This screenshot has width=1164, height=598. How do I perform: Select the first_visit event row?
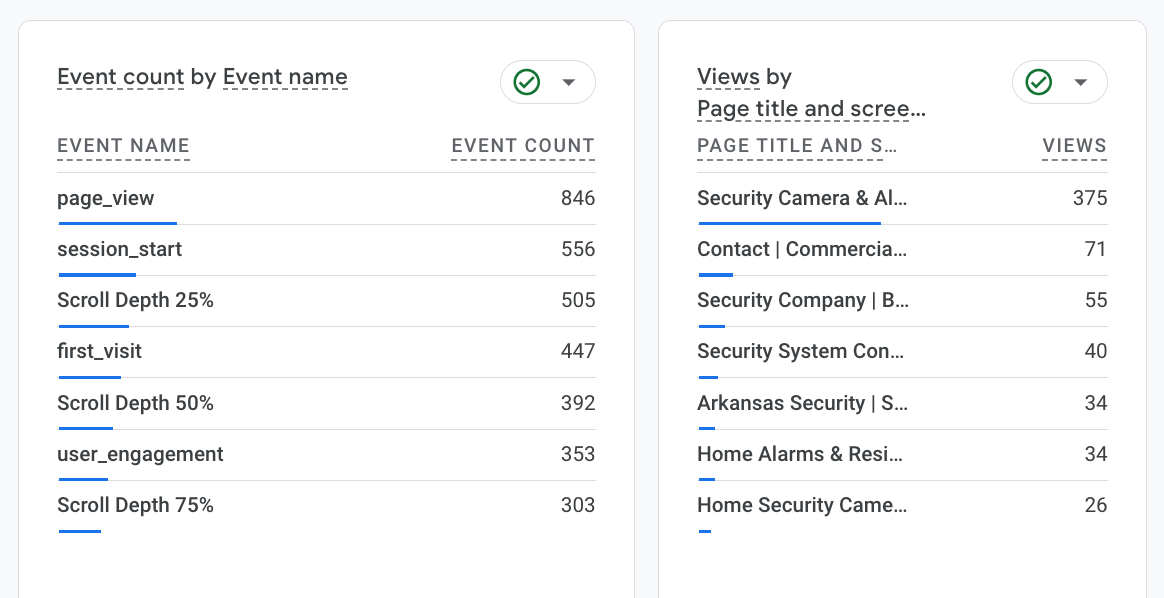click(100, 351)
